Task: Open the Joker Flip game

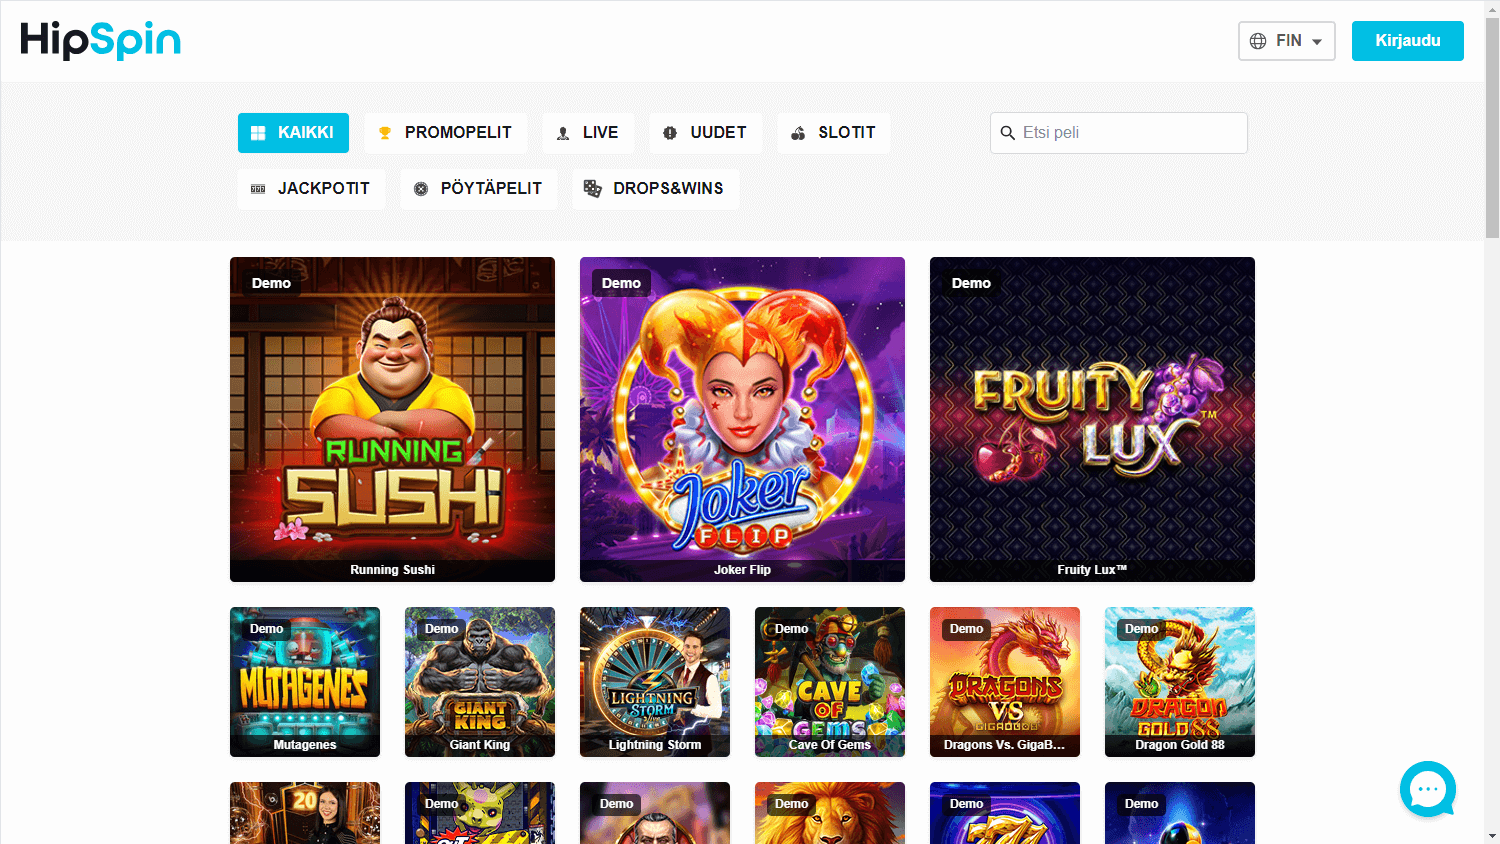Action: point(742,419)
